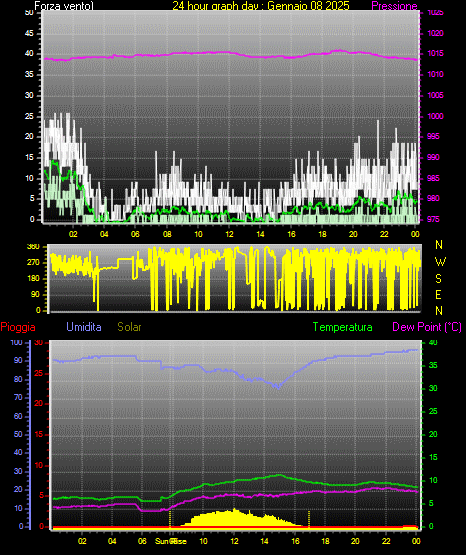Click blue humidity axis value 70

pos(18,397)
